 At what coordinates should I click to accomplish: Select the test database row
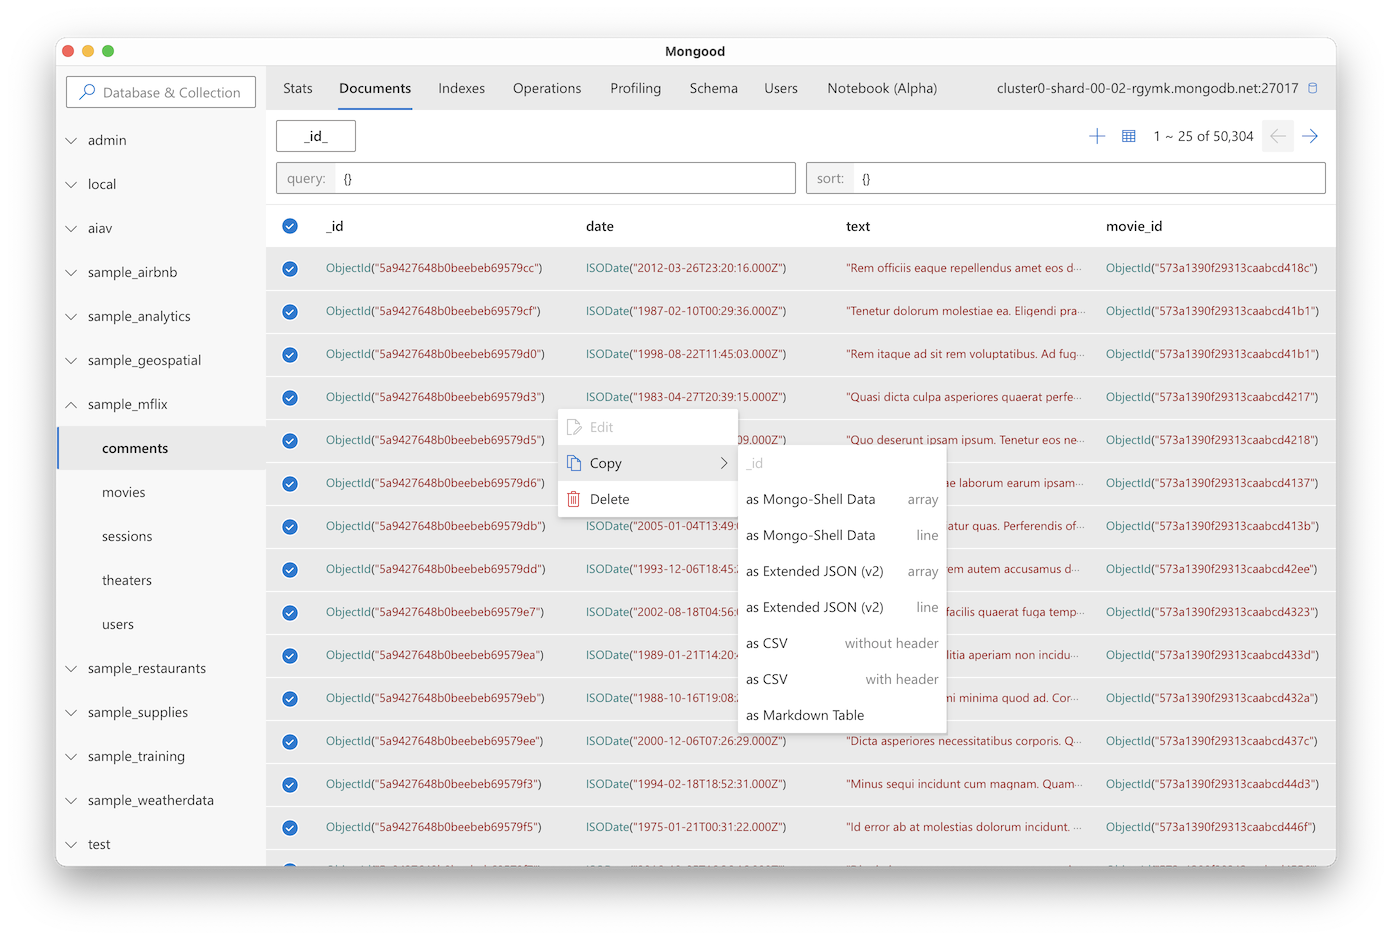point(162,844)
